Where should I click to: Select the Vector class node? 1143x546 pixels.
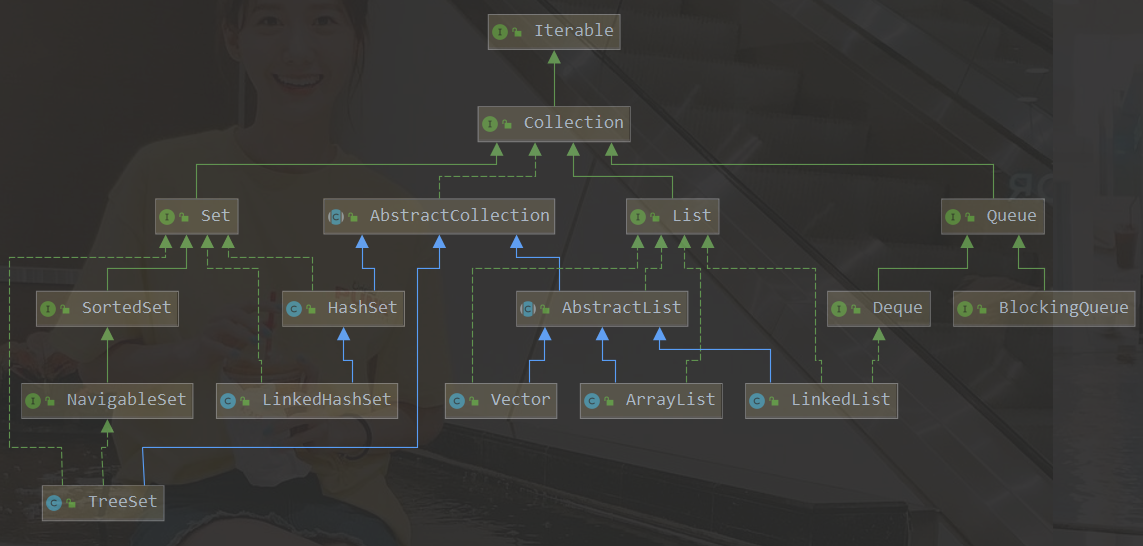[x=501, y=400]
